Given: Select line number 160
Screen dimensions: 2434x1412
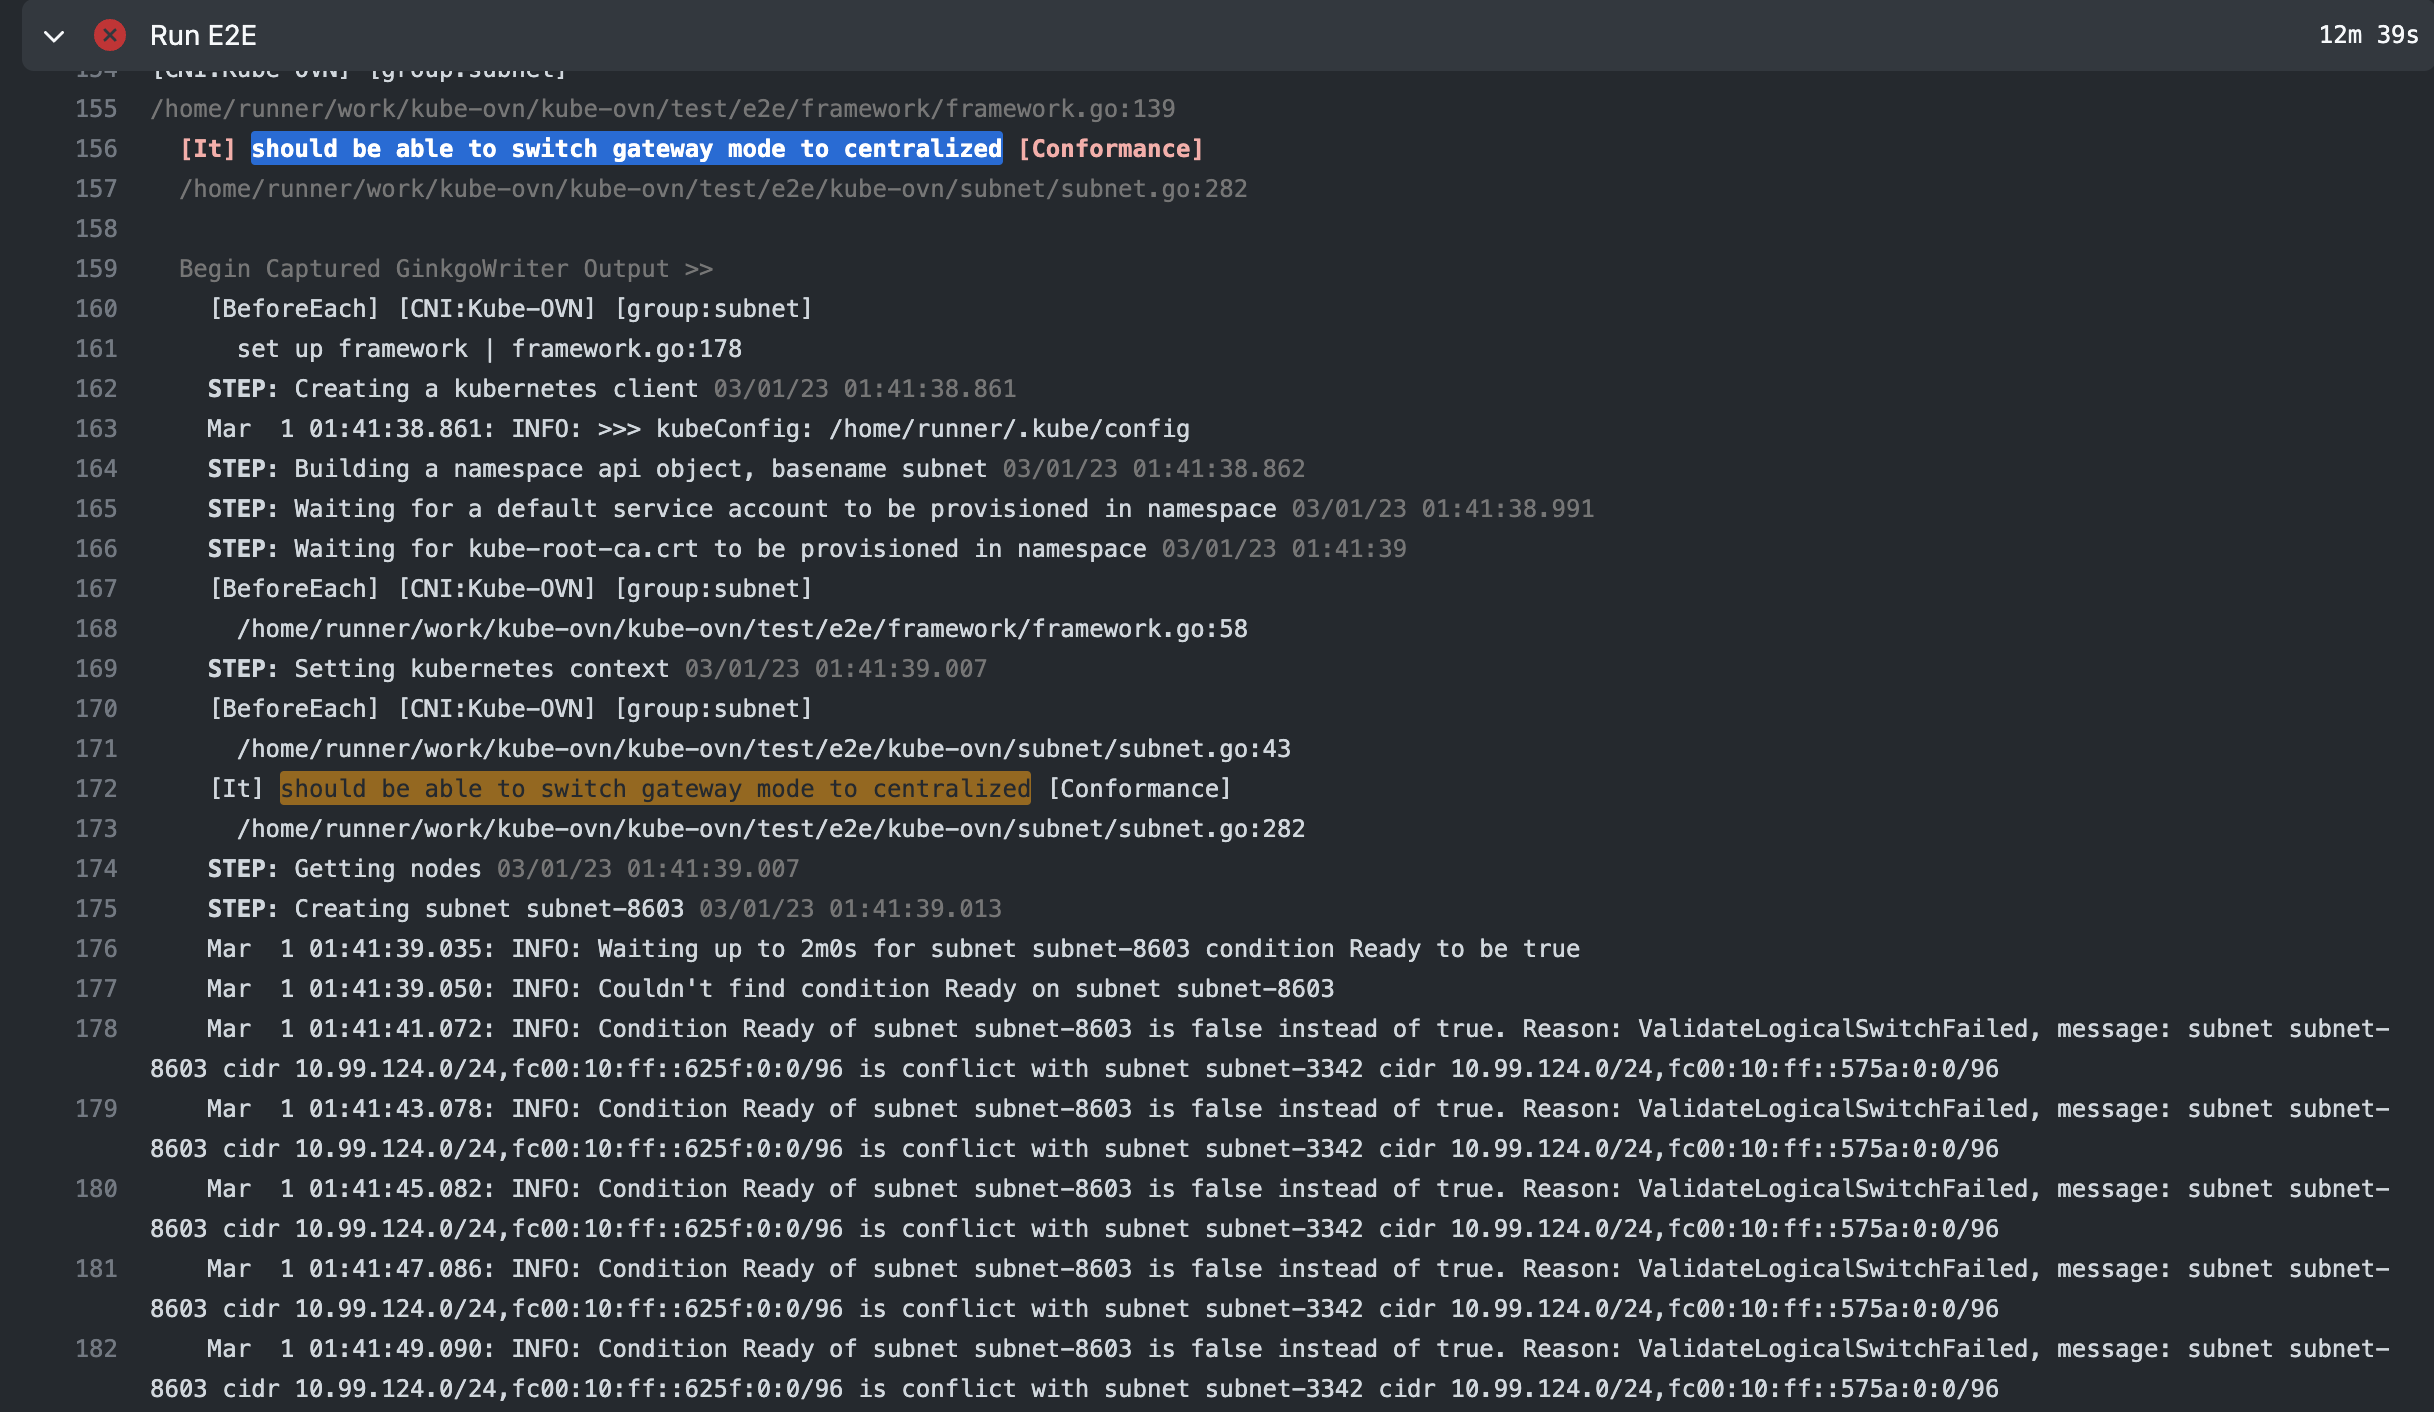Looking at the screenshot, I should pyautogui.click(x=95, y=308).
